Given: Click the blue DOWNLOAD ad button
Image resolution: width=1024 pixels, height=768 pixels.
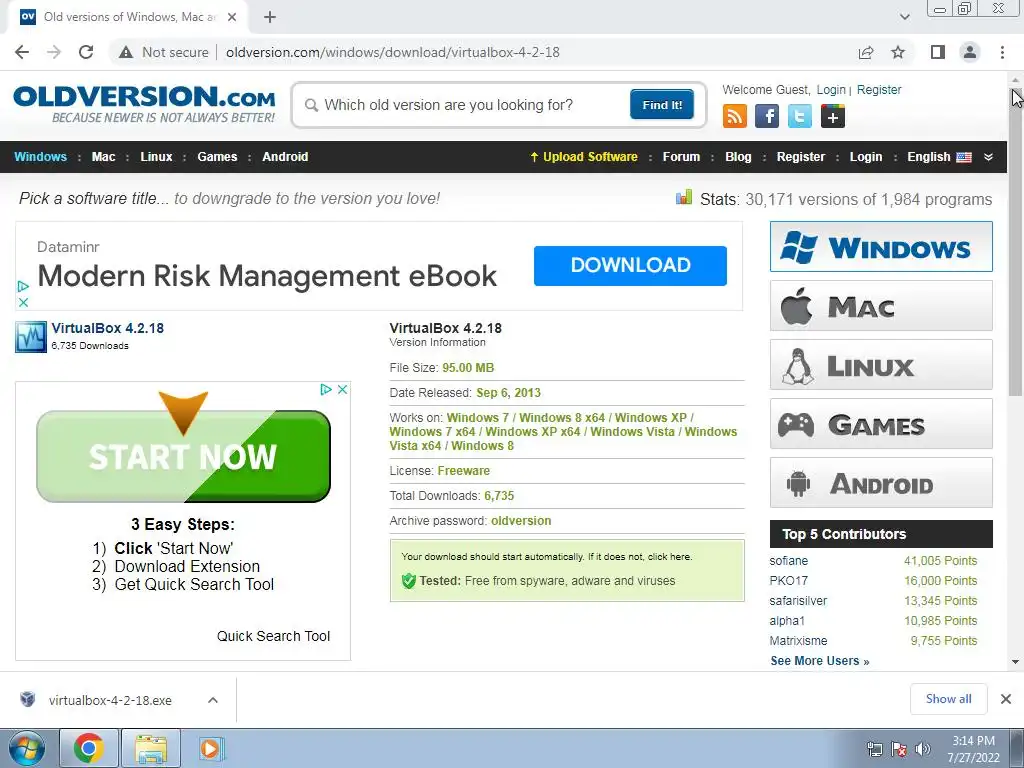Looking at the screenshot, I should [630, 266].
